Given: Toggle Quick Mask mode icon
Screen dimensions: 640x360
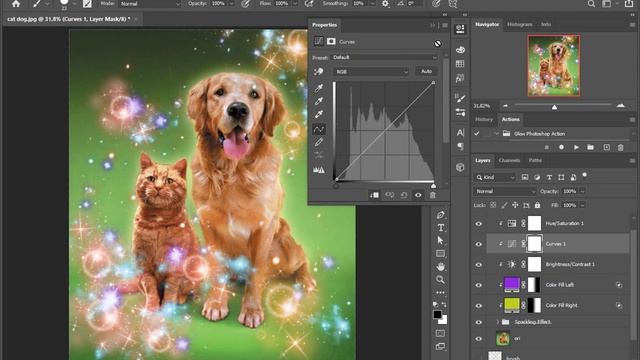Looking at the screenshot, I should (x=440, y=333).
